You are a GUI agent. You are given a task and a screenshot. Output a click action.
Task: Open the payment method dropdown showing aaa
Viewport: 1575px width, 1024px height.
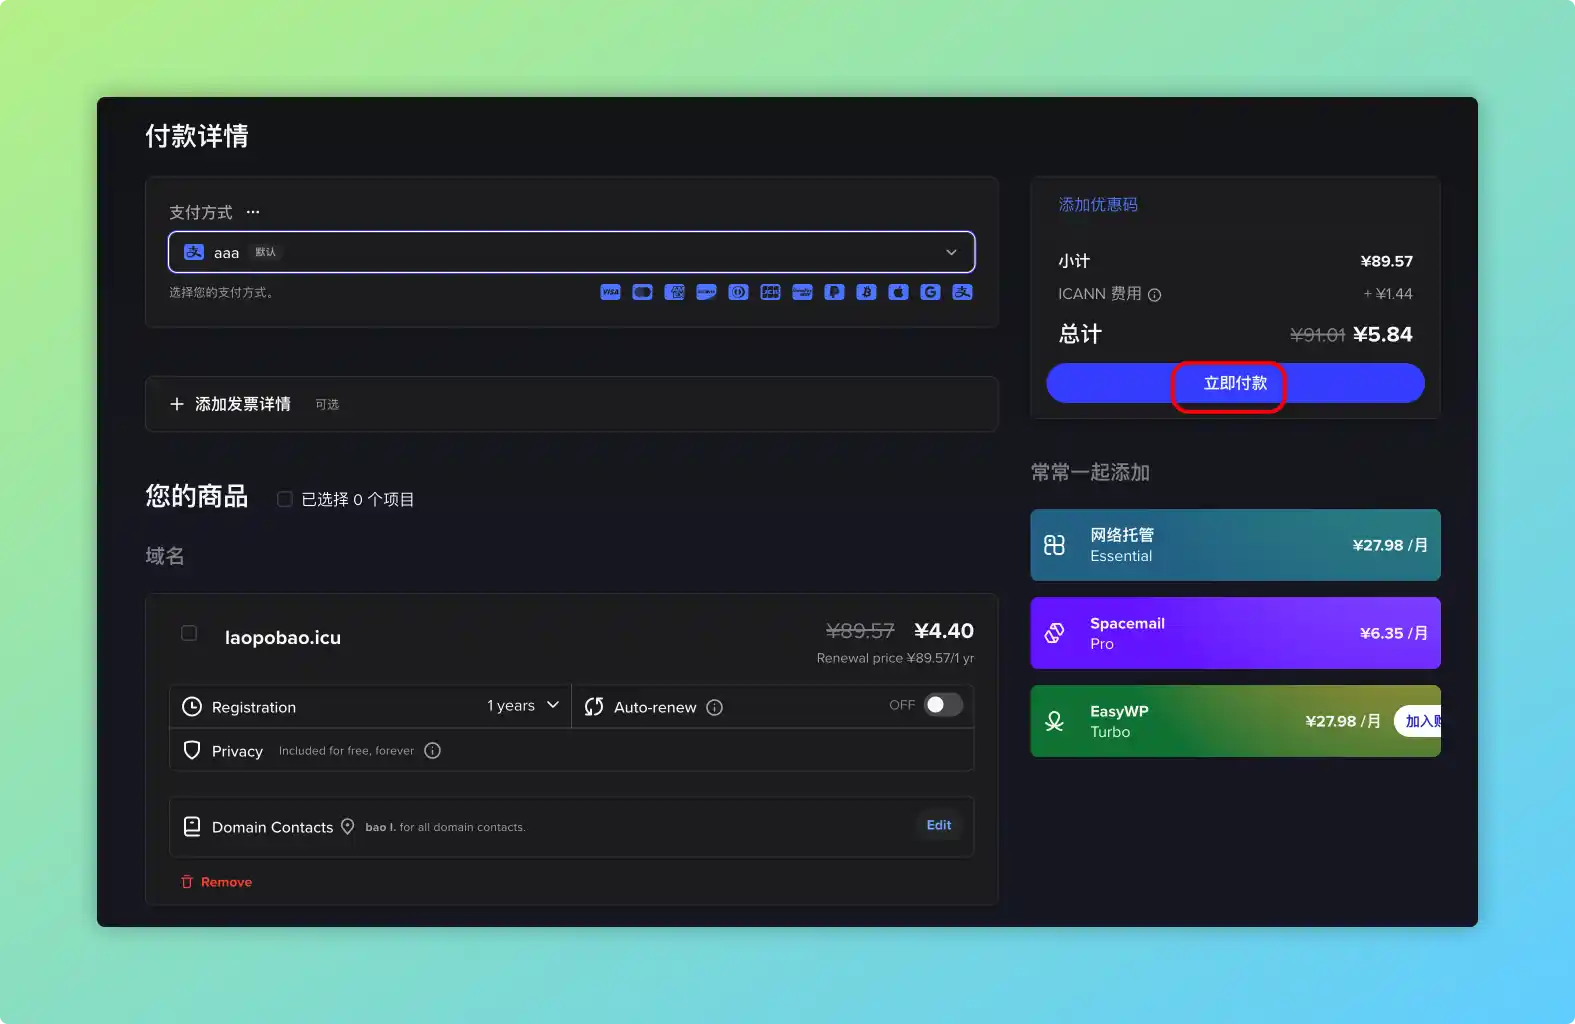tap(571, 252)
